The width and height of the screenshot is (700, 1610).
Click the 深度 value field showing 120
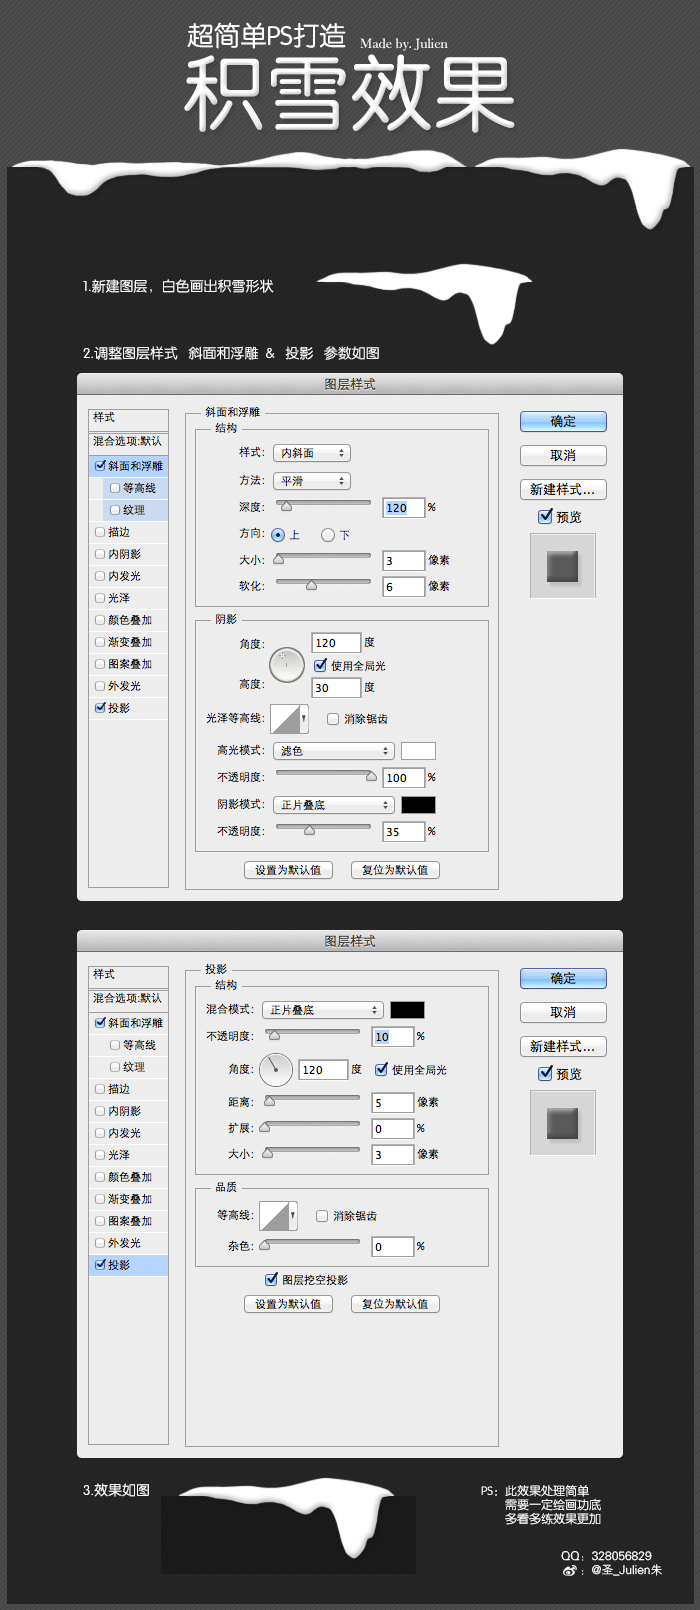[404, 508]
